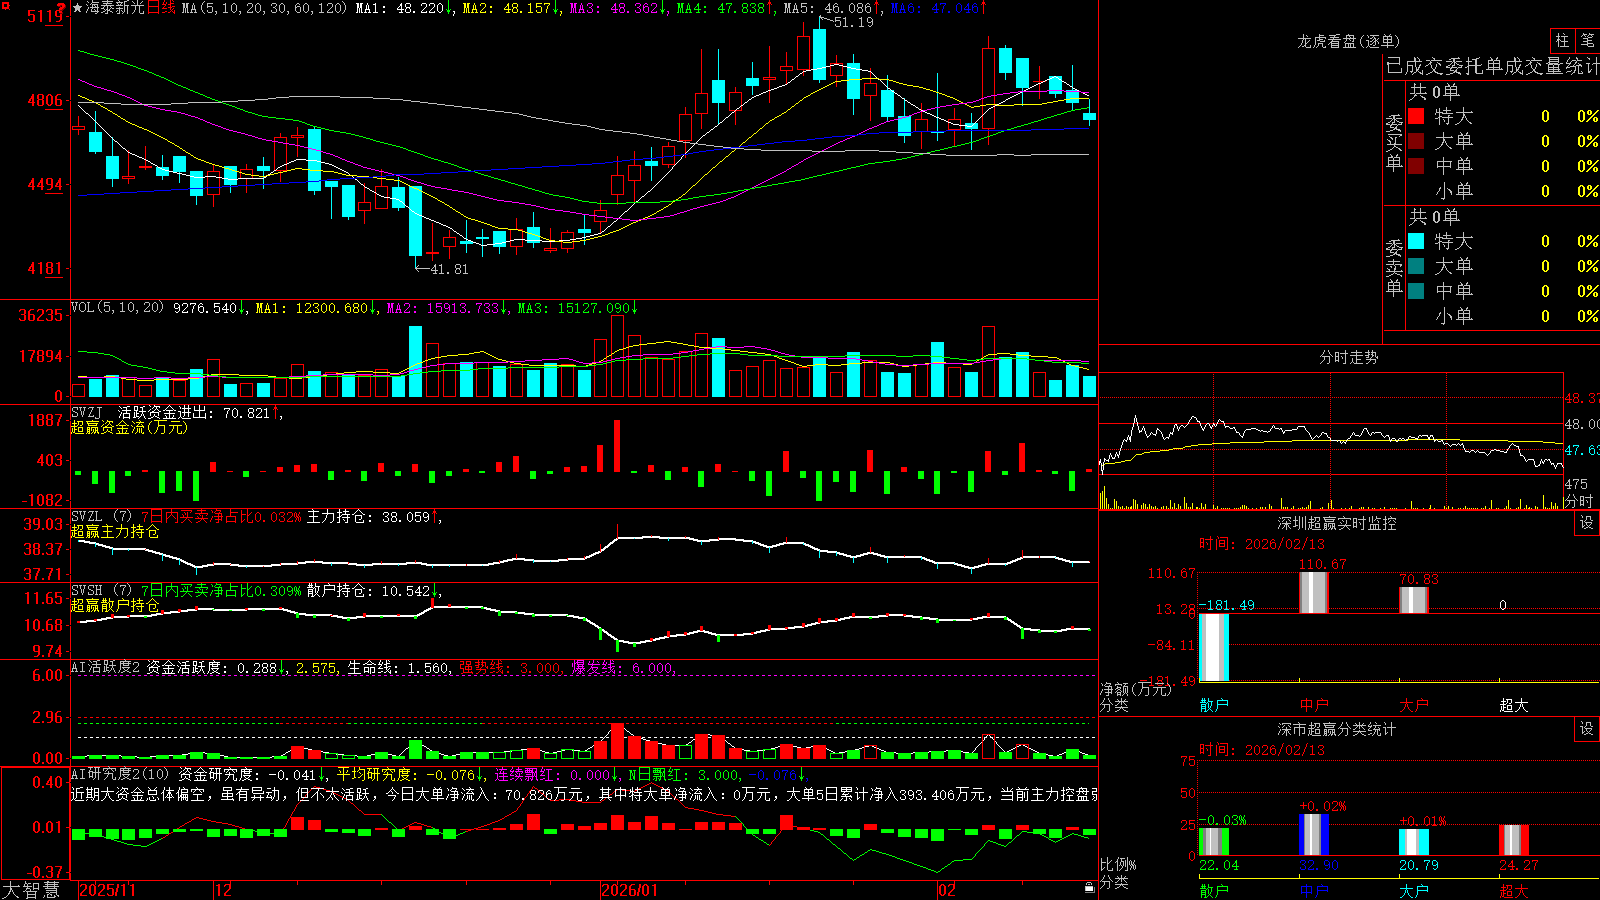Select the green 散户 22.04 bar
Image resolution: width=1600 pixels, height=900 pixels.
click(x=1214, y=841)
